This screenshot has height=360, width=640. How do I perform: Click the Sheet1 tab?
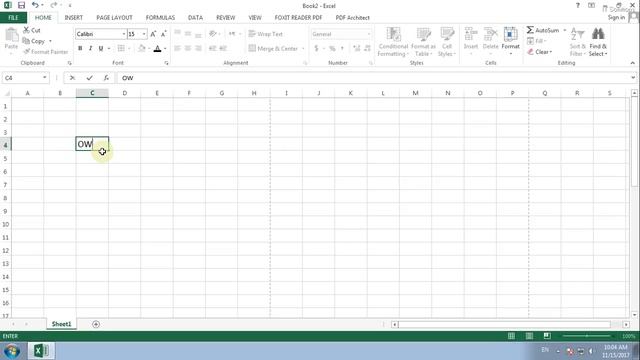[61, 324]
